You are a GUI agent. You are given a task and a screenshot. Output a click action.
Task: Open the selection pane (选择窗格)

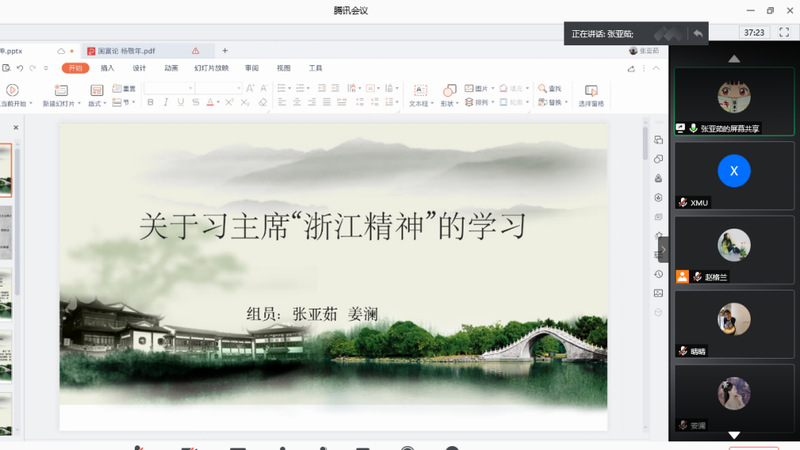pos(590,94)
